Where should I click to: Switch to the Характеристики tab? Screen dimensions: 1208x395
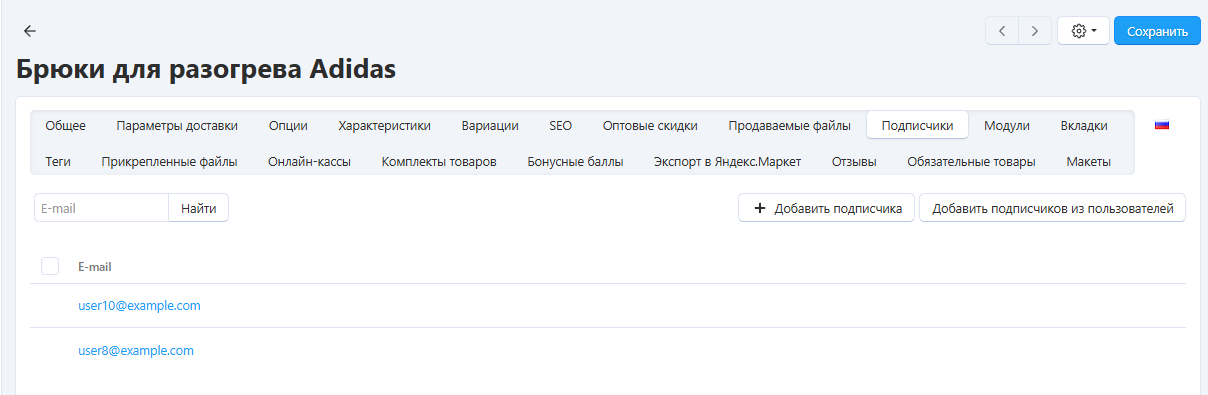click(x=385, y=126)
